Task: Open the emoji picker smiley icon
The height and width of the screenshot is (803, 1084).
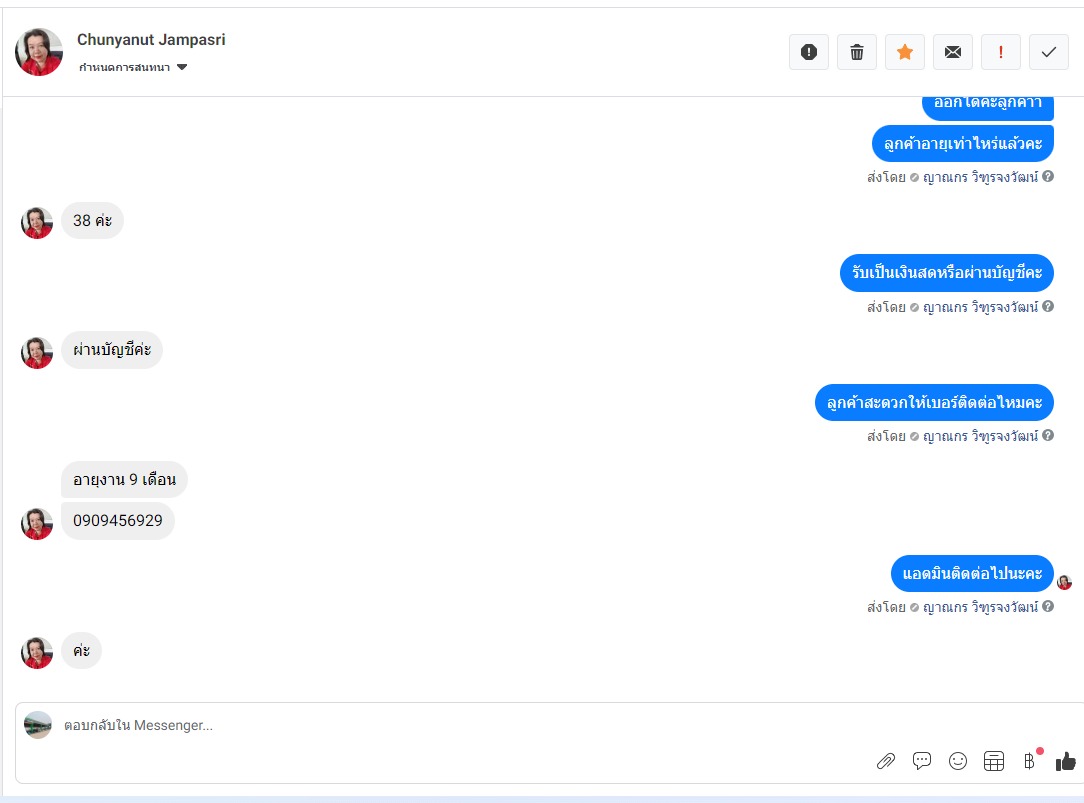Action: 957,761
